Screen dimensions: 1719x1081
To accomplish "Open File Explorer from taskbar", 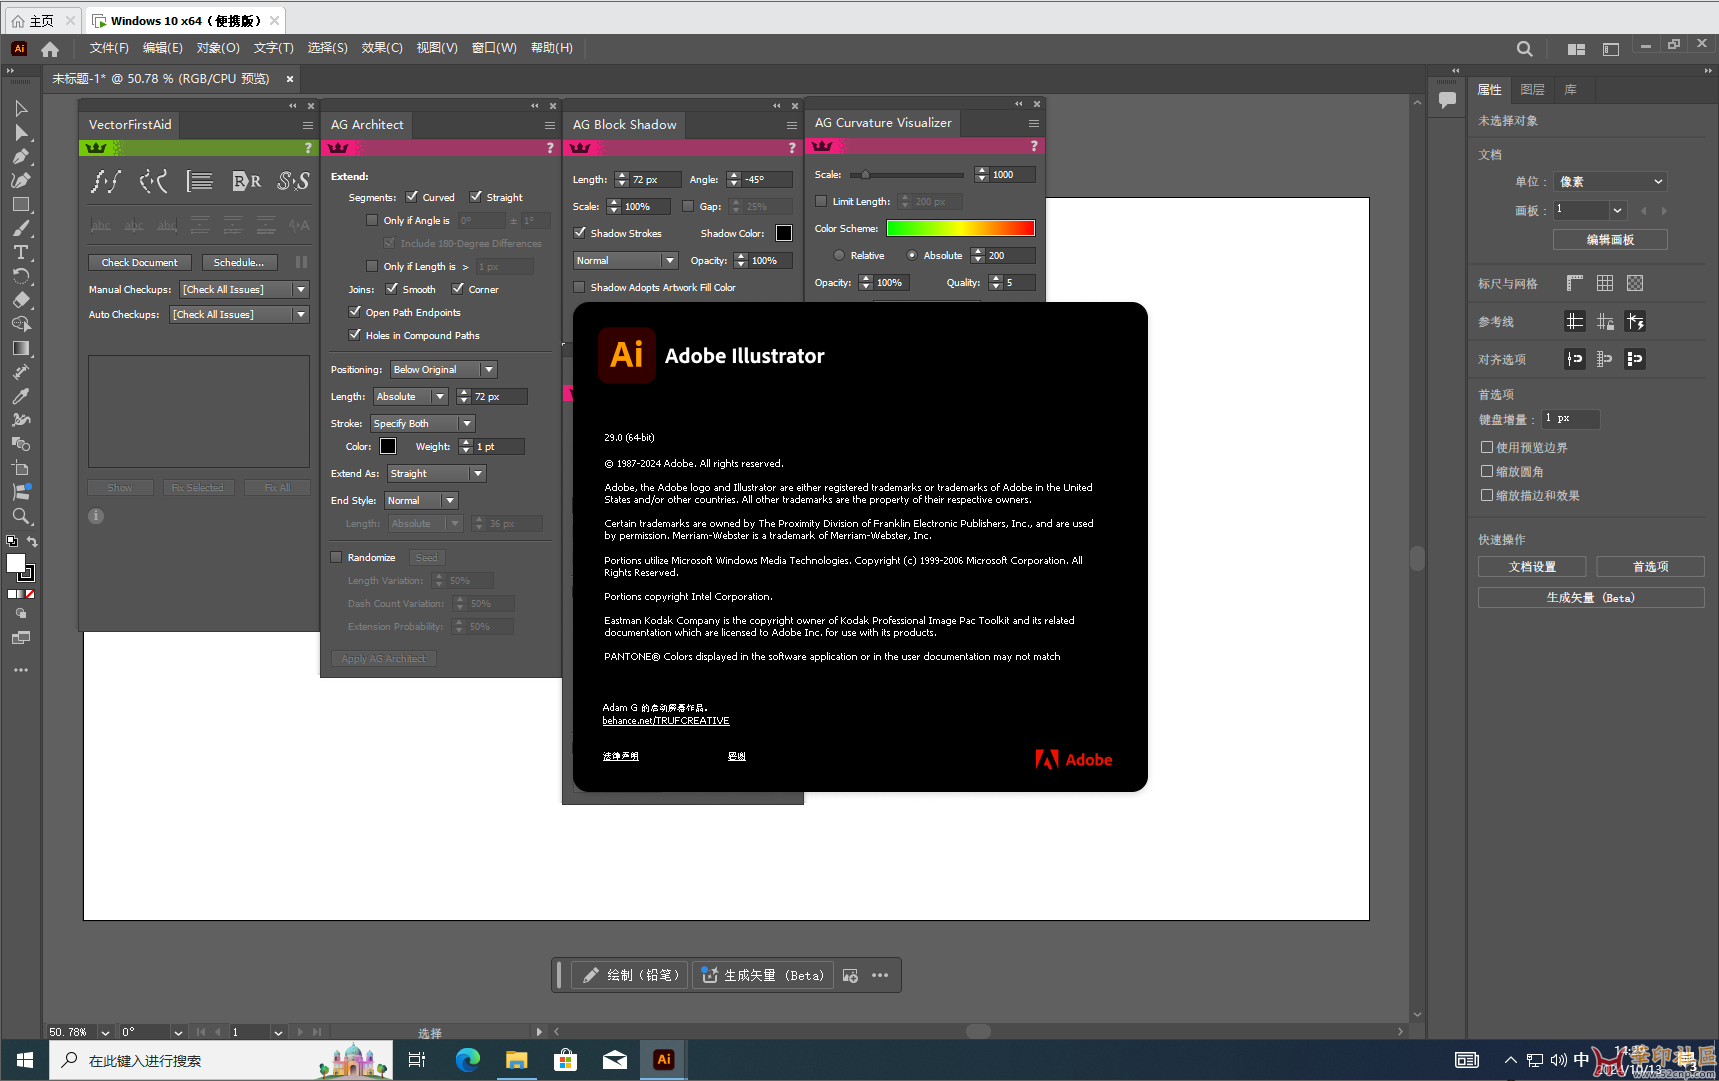I will 516,1060.
